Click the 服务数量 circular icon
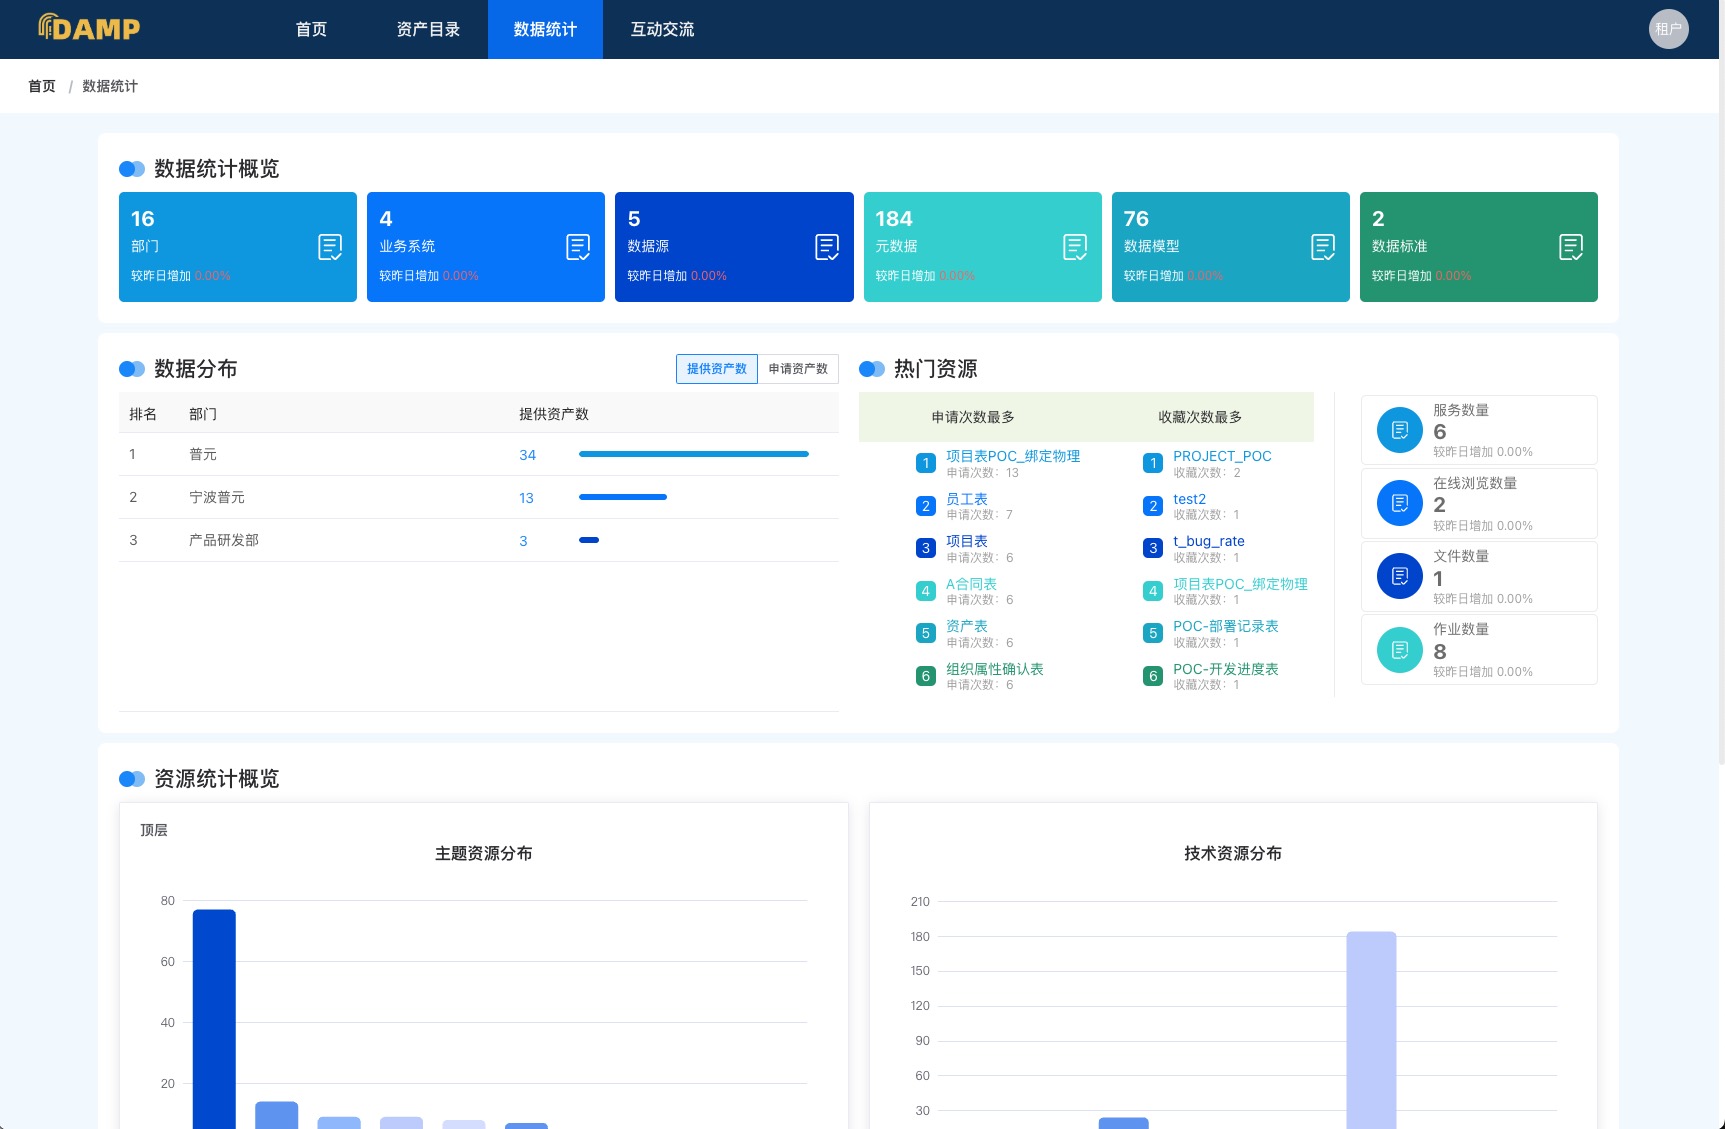Viewport: 1725px width, 1129px height. 1399,430
